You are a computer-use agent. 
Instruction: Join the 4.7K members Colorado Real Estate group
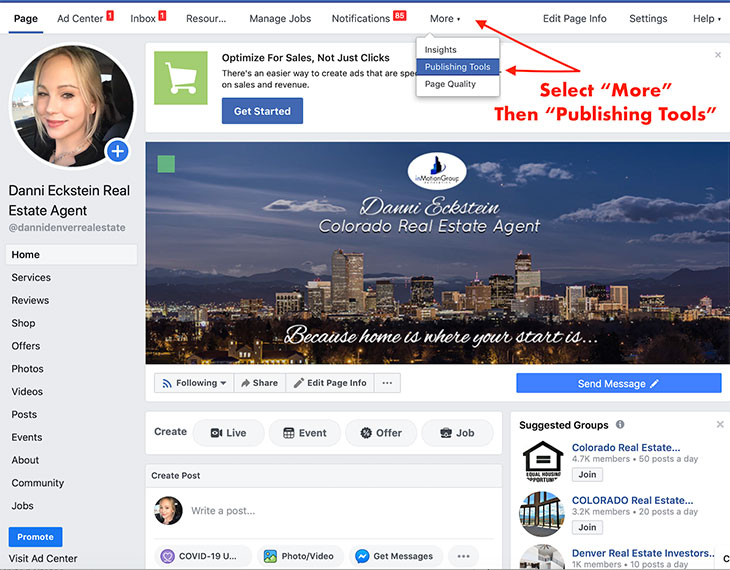tap(587, 475)
